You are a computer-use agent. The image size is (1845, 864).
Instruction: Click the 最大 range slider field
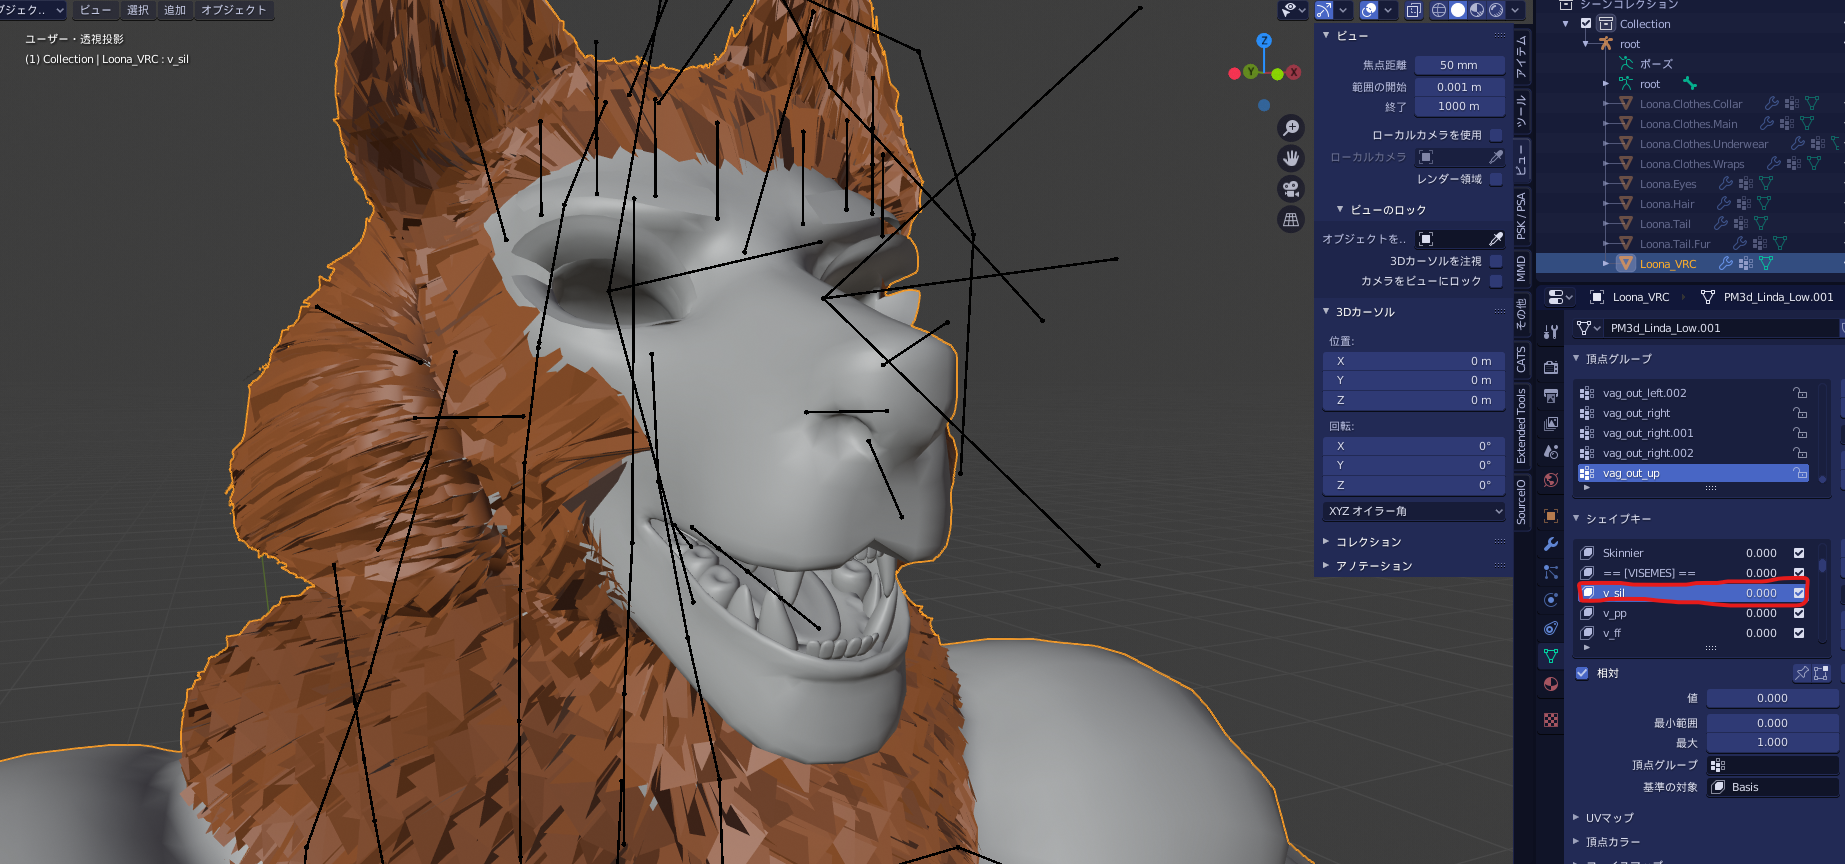(x=1773, y=742)
